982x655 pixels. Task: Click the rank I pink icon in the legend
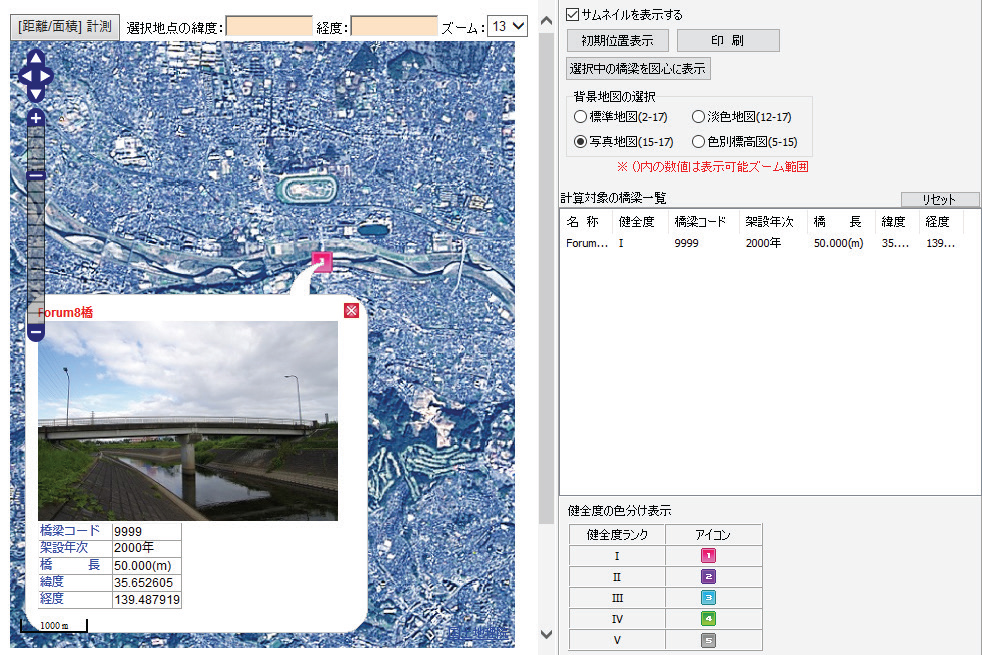(x=708, y=555)
